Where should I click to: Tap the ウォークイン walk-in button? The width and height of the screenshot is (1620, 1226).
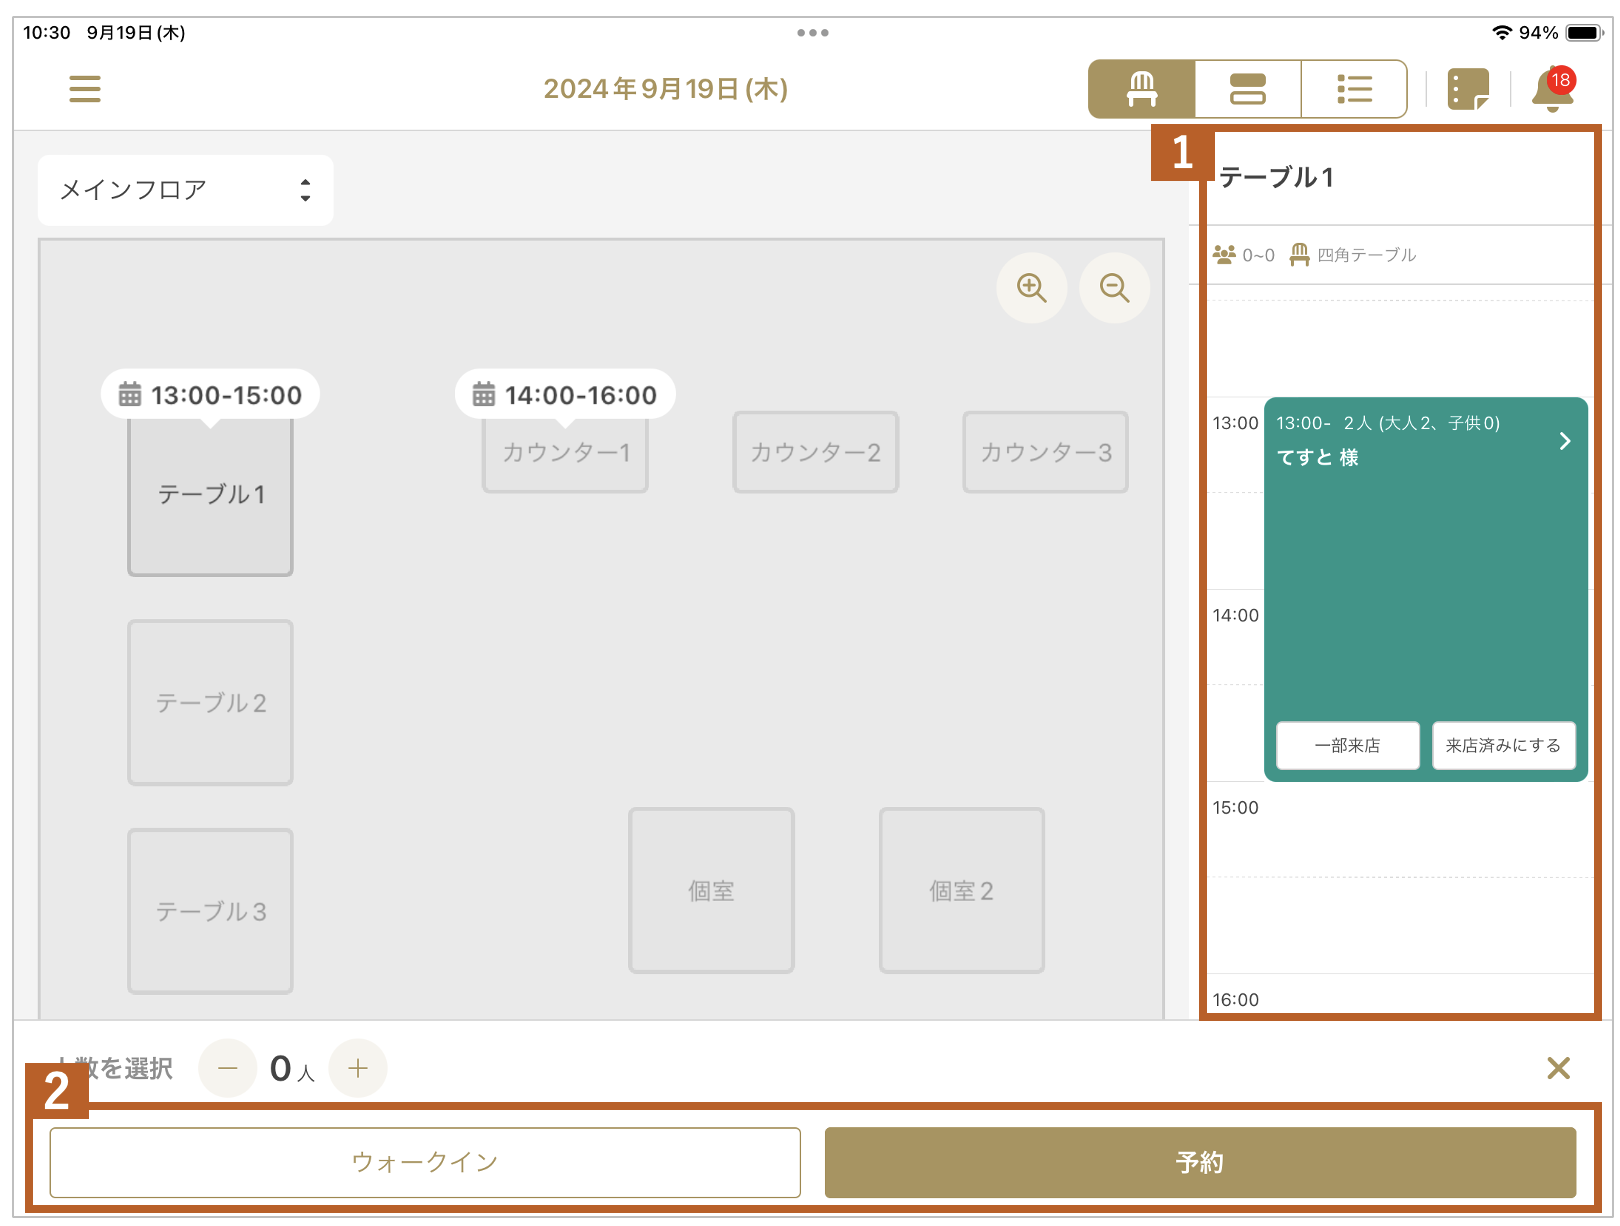425,1162
